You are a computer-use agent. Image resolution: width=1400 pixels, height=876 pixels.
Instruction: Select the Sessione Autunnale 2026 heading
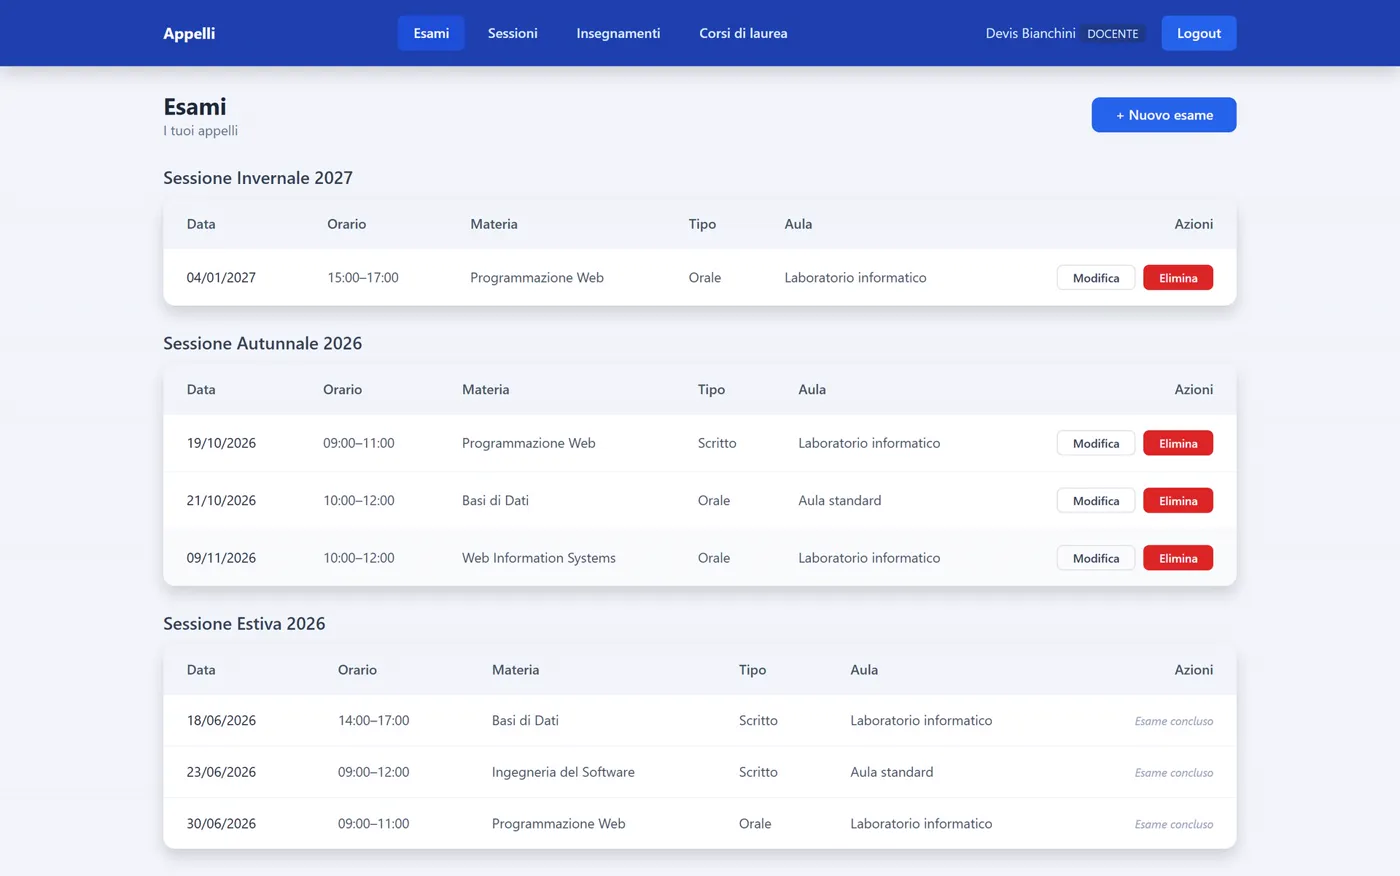click(x=263, y=343)
